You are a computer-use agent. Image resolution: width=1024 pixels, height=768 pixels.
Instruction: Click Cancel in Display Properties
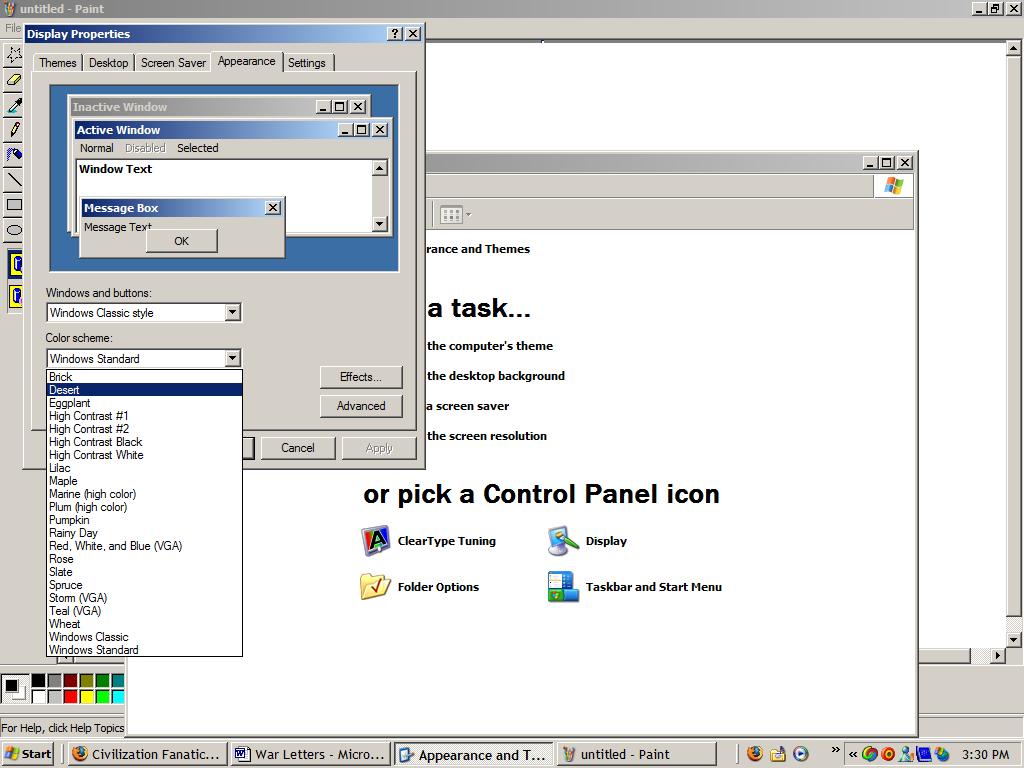[x=298, y=448]
